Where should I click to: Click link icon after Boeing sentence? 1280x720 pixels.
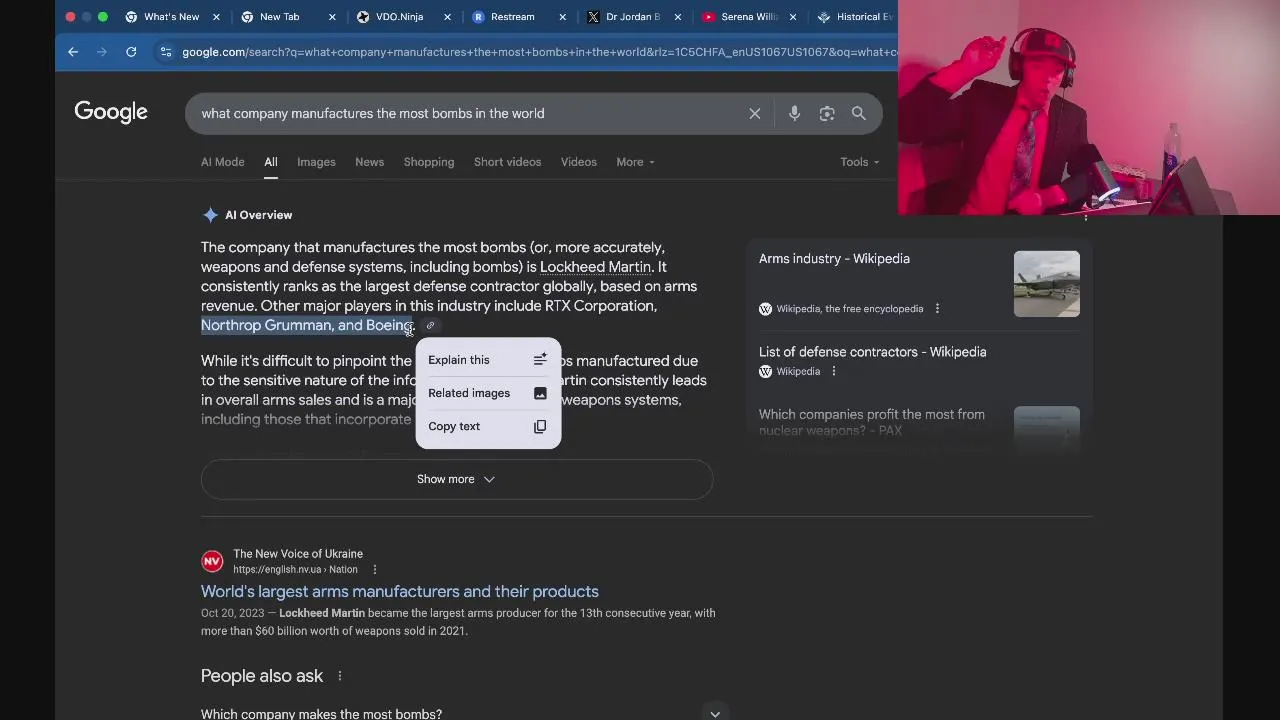(431, 325)
